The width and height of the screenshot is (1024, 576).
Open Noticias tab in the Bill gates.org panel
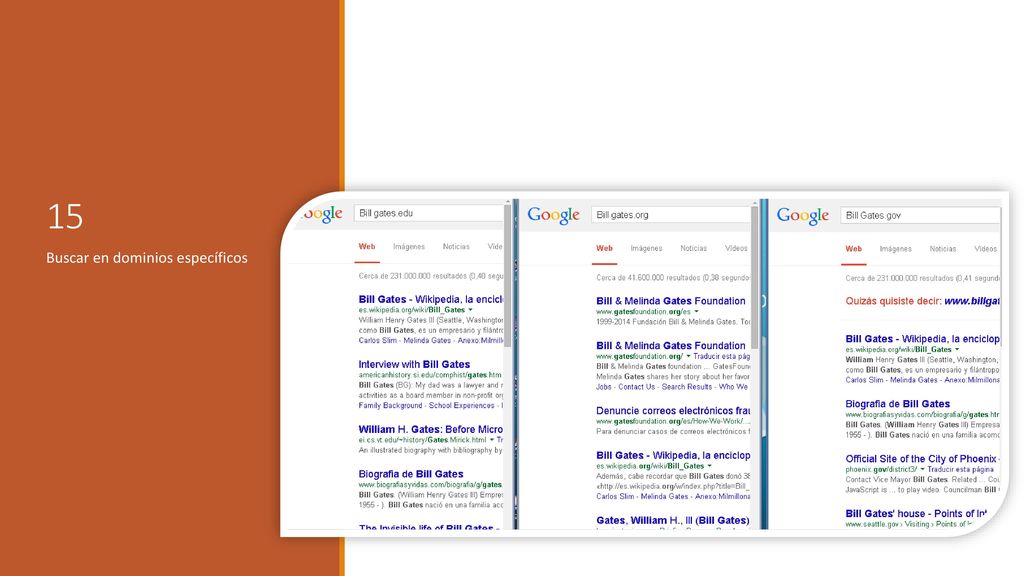pyautogui.click(x=694, y=249)
